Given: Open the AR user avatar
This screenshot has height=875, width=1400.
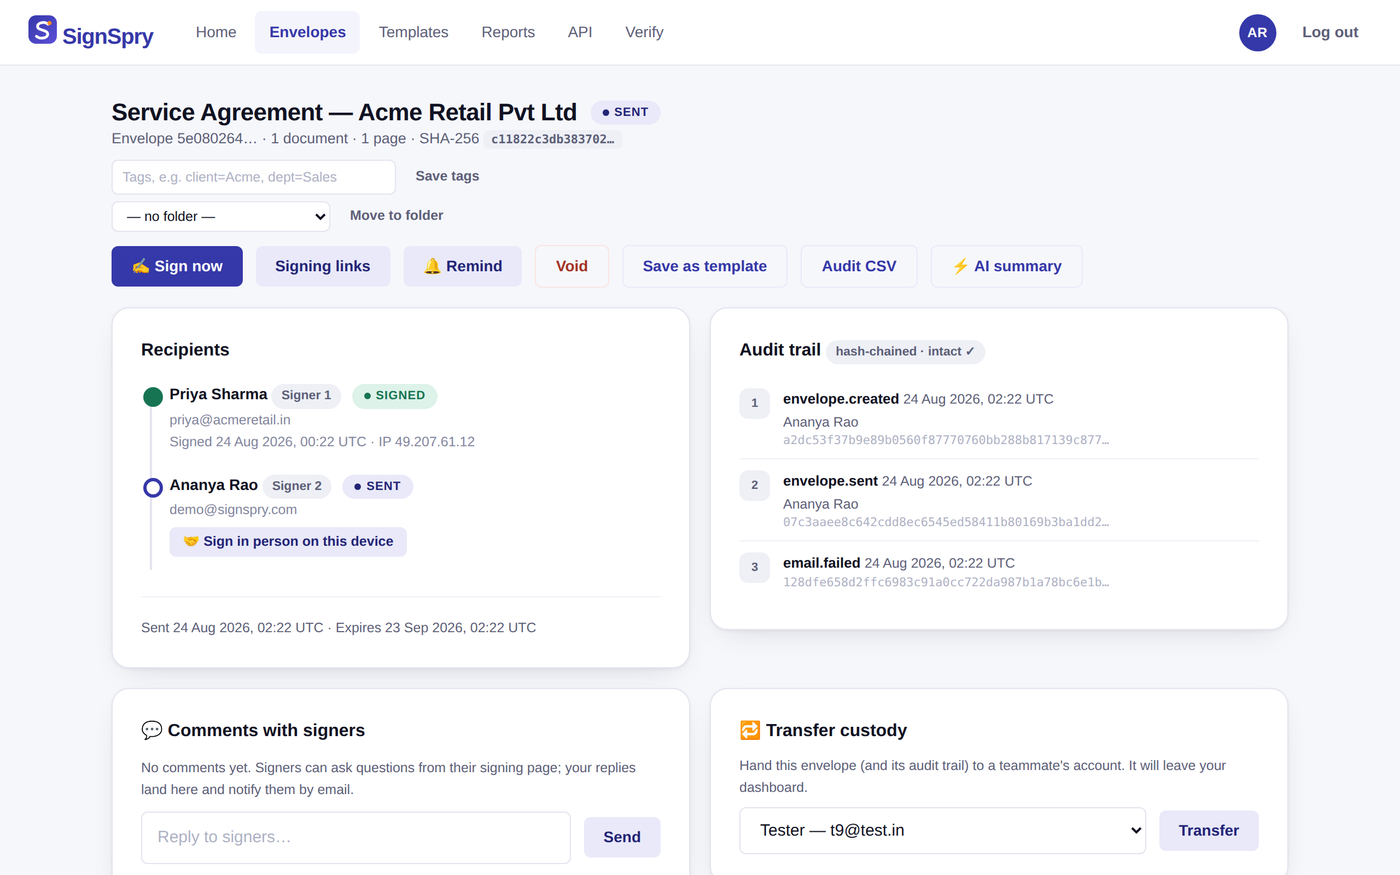Looking at the screenshot, I should (x=1257, y=33).
